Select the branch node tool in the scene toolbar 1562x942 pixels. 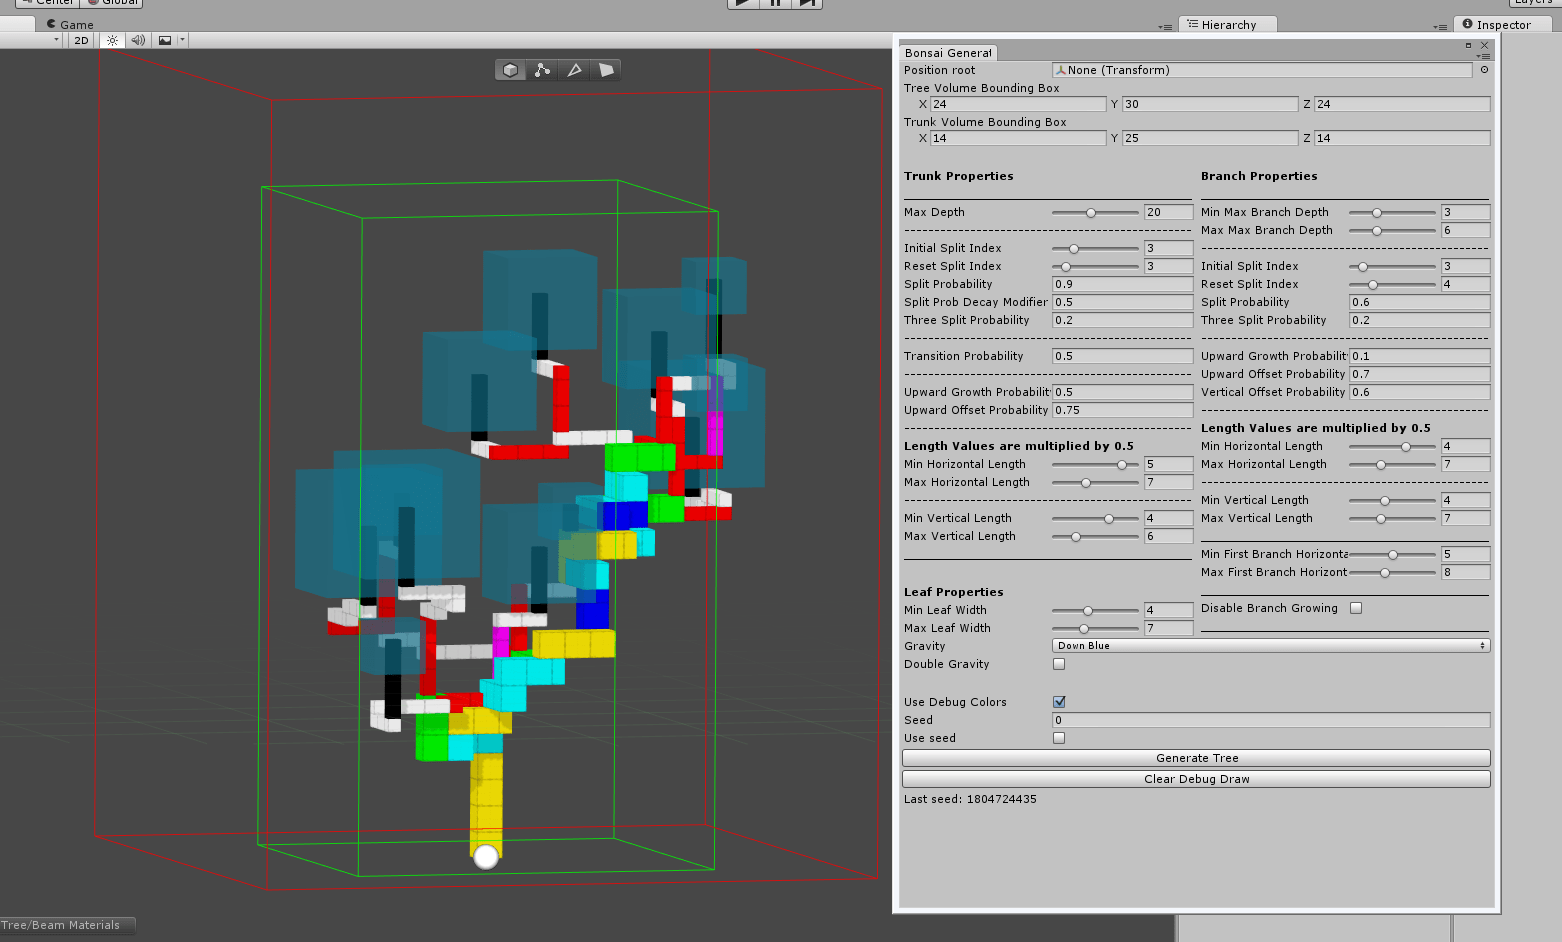542,70
